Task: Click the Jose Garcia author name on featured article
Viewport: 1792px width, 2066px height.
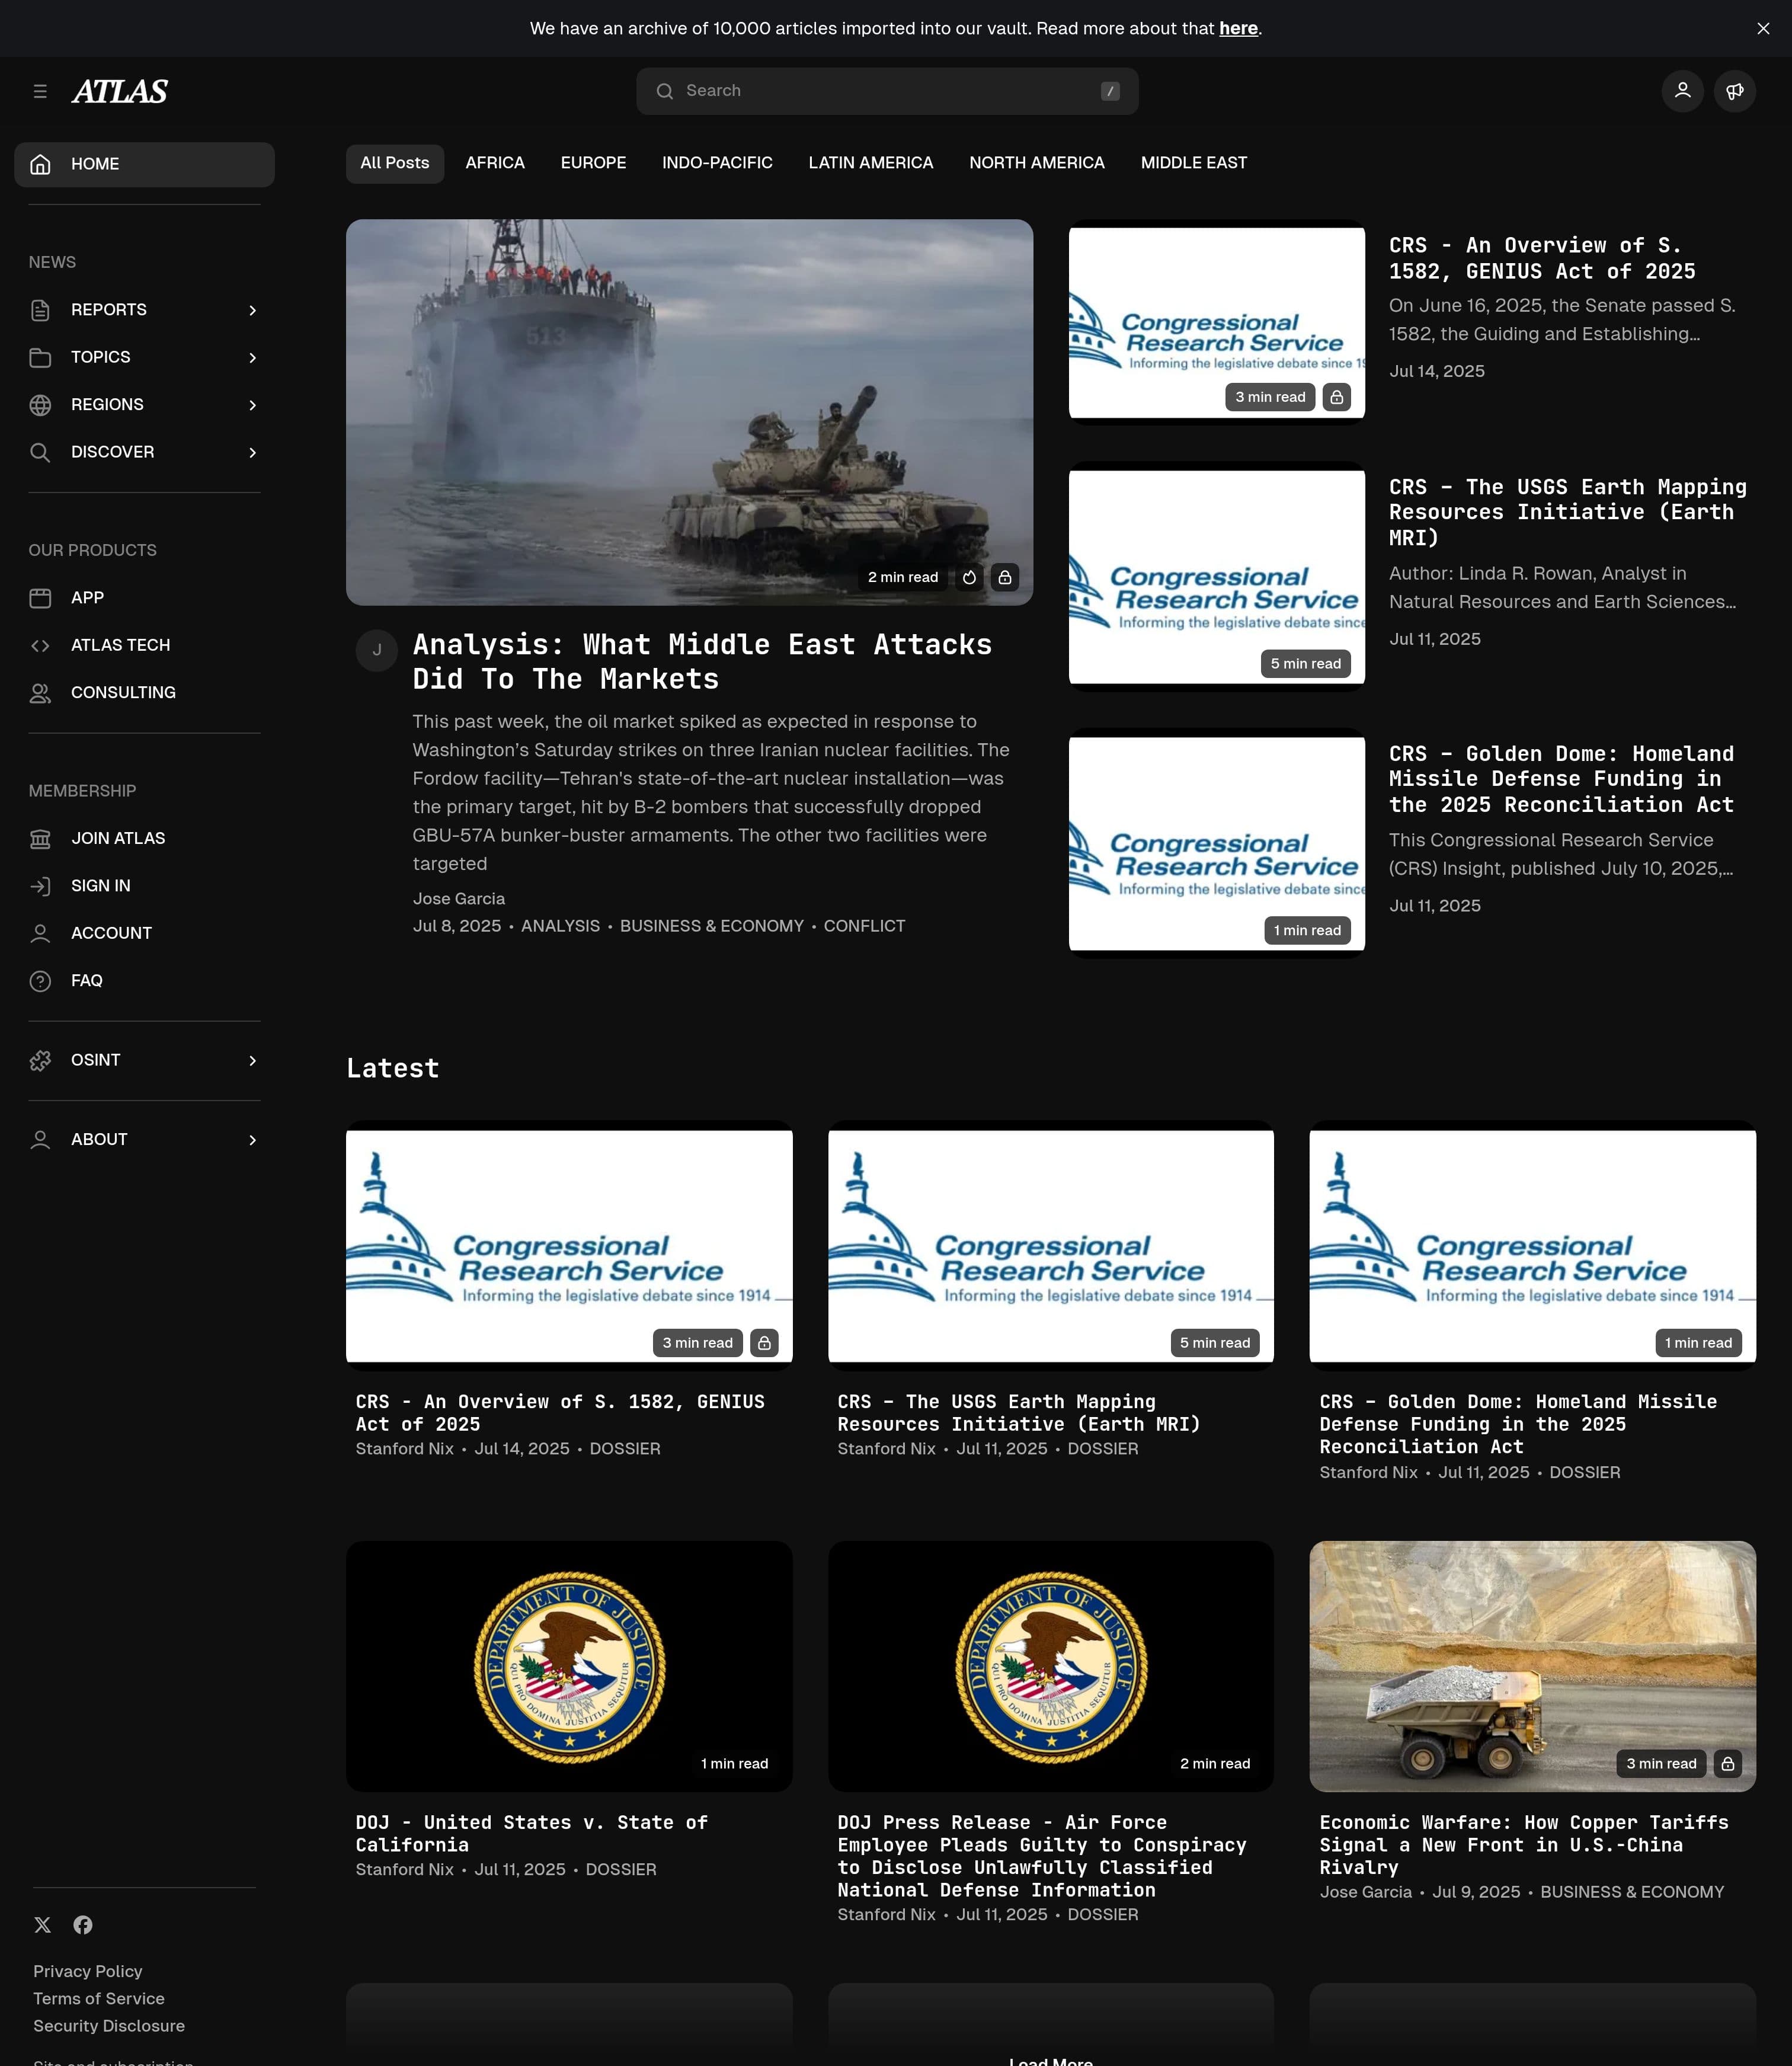Action: tap(459, 899)
